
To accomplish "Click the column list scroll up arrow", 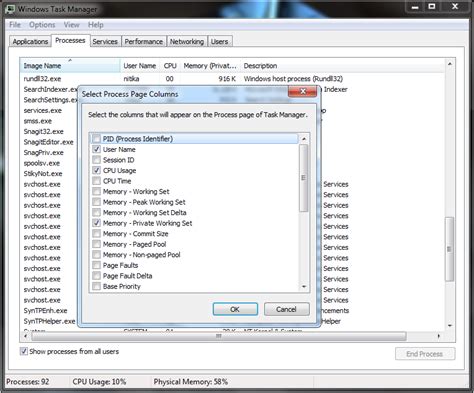I will [304, 139].
